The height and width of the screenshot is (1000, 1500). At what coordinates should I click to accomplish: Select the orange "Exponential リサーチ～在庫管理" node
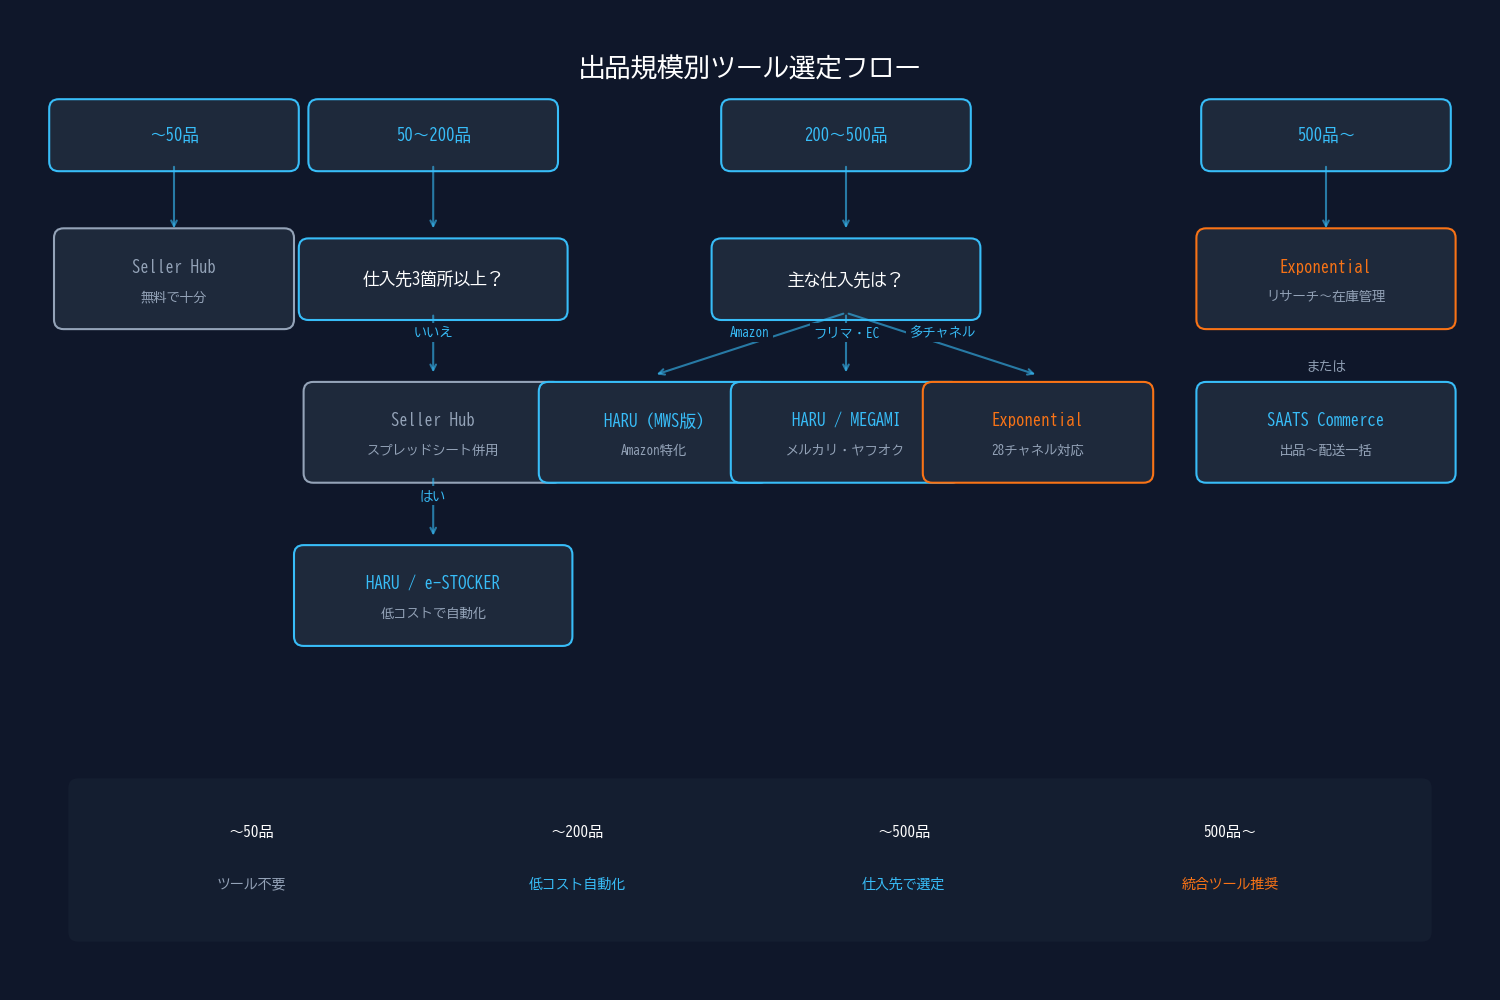(x=1325, y=278)
